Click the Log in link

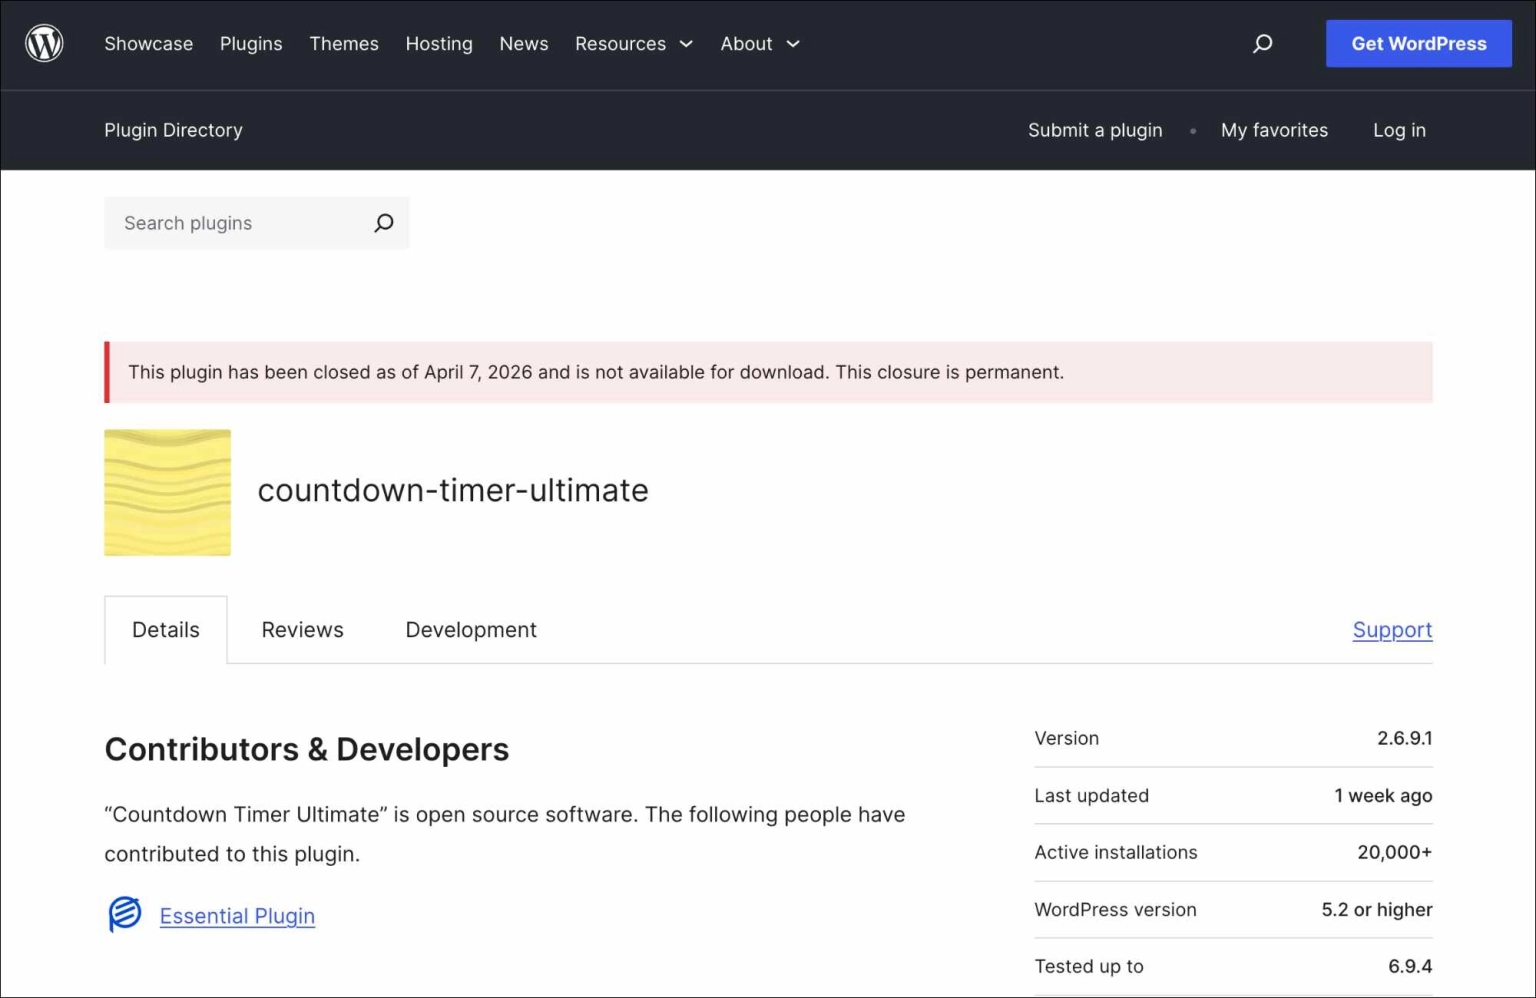(x=1399, y=130)
